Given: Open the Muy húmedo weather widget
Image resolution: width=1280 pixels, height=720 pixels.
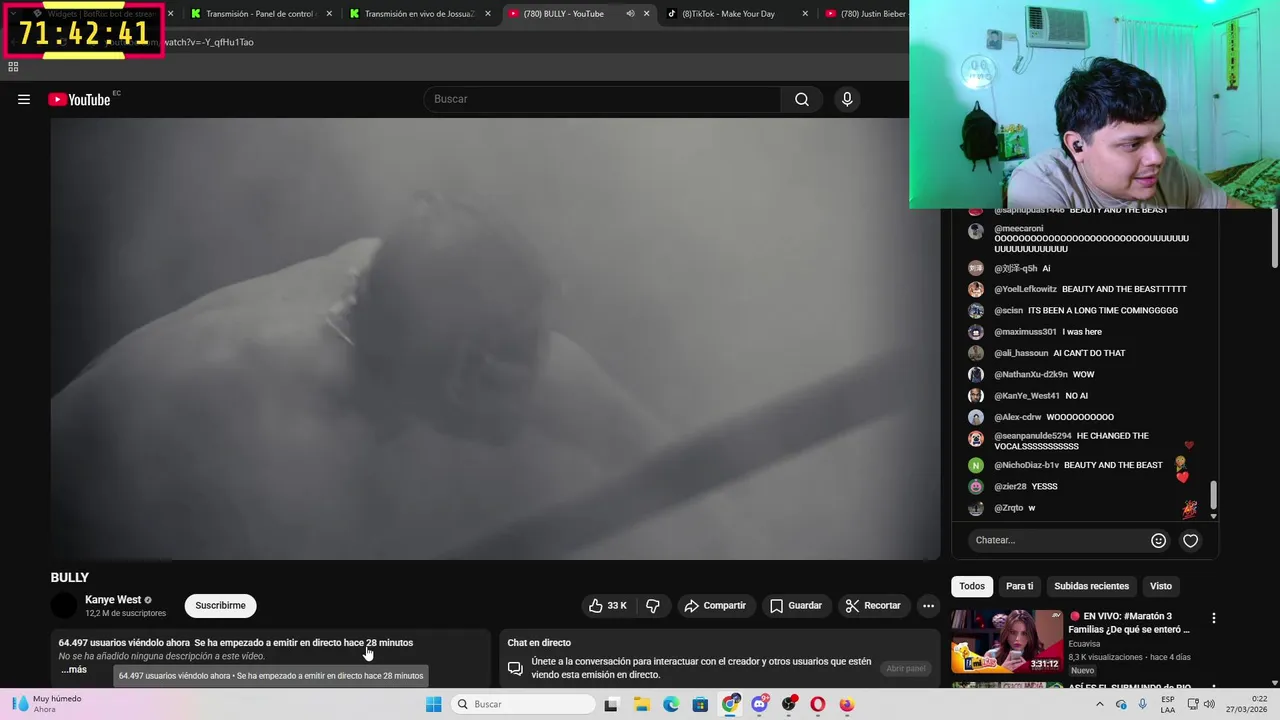Looking at the screenshot, I should (45, 704).
